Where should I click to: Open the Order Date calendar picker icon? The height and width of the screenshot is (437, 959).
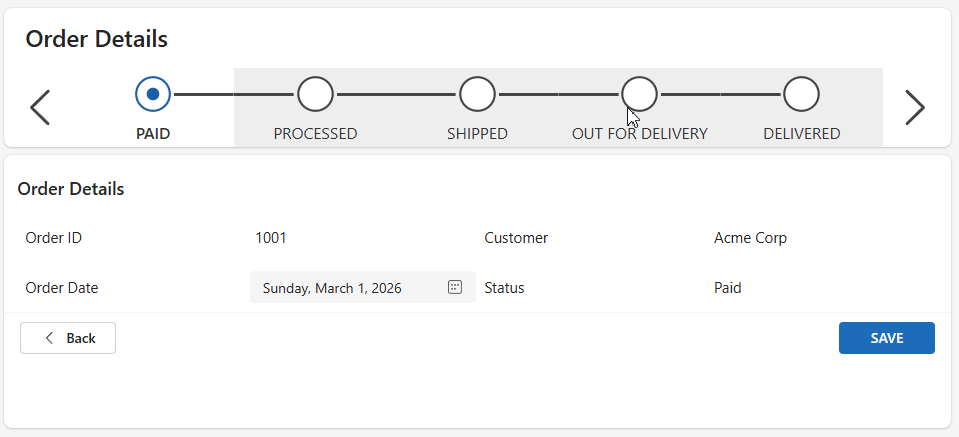pos(455,287)
